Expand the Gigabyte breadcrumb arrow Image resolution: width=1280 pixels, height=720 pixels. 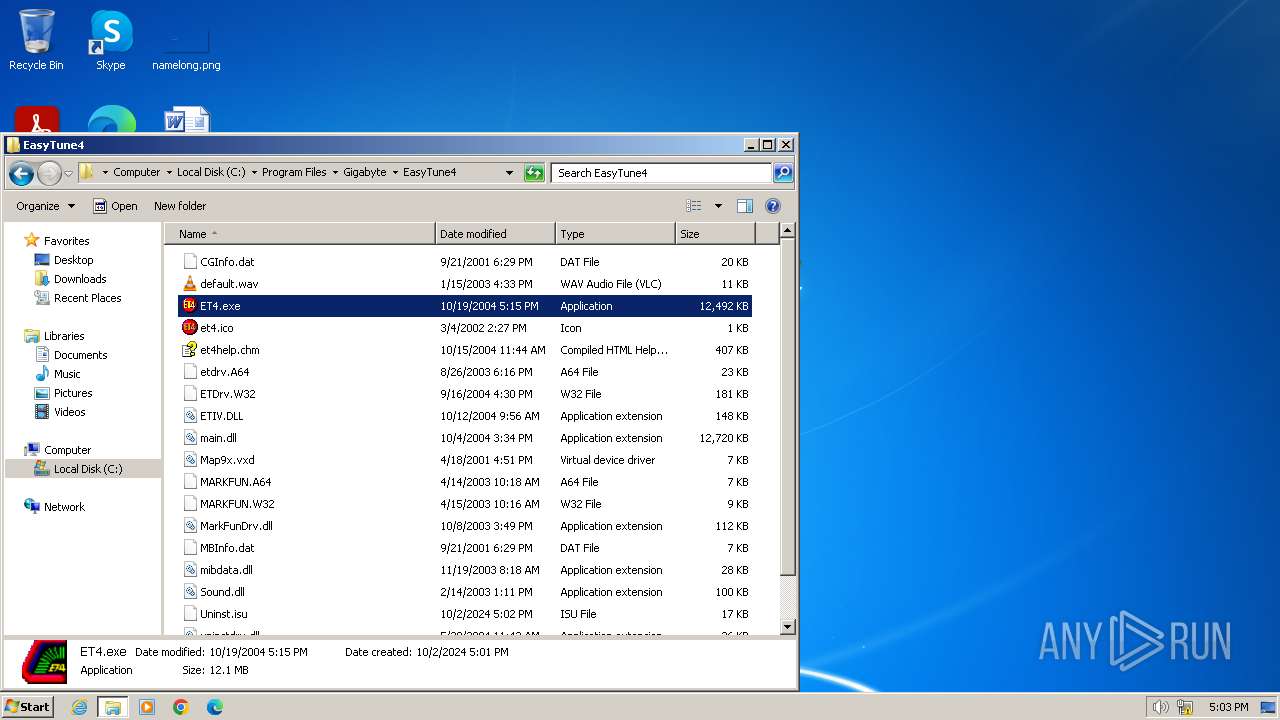click(x=395, y=172)
